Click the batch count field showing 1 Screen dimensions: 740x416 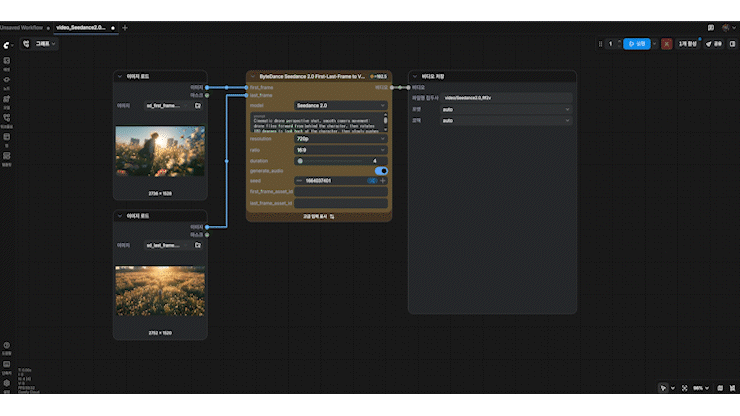pyautogui.click(x=612, y=44)
